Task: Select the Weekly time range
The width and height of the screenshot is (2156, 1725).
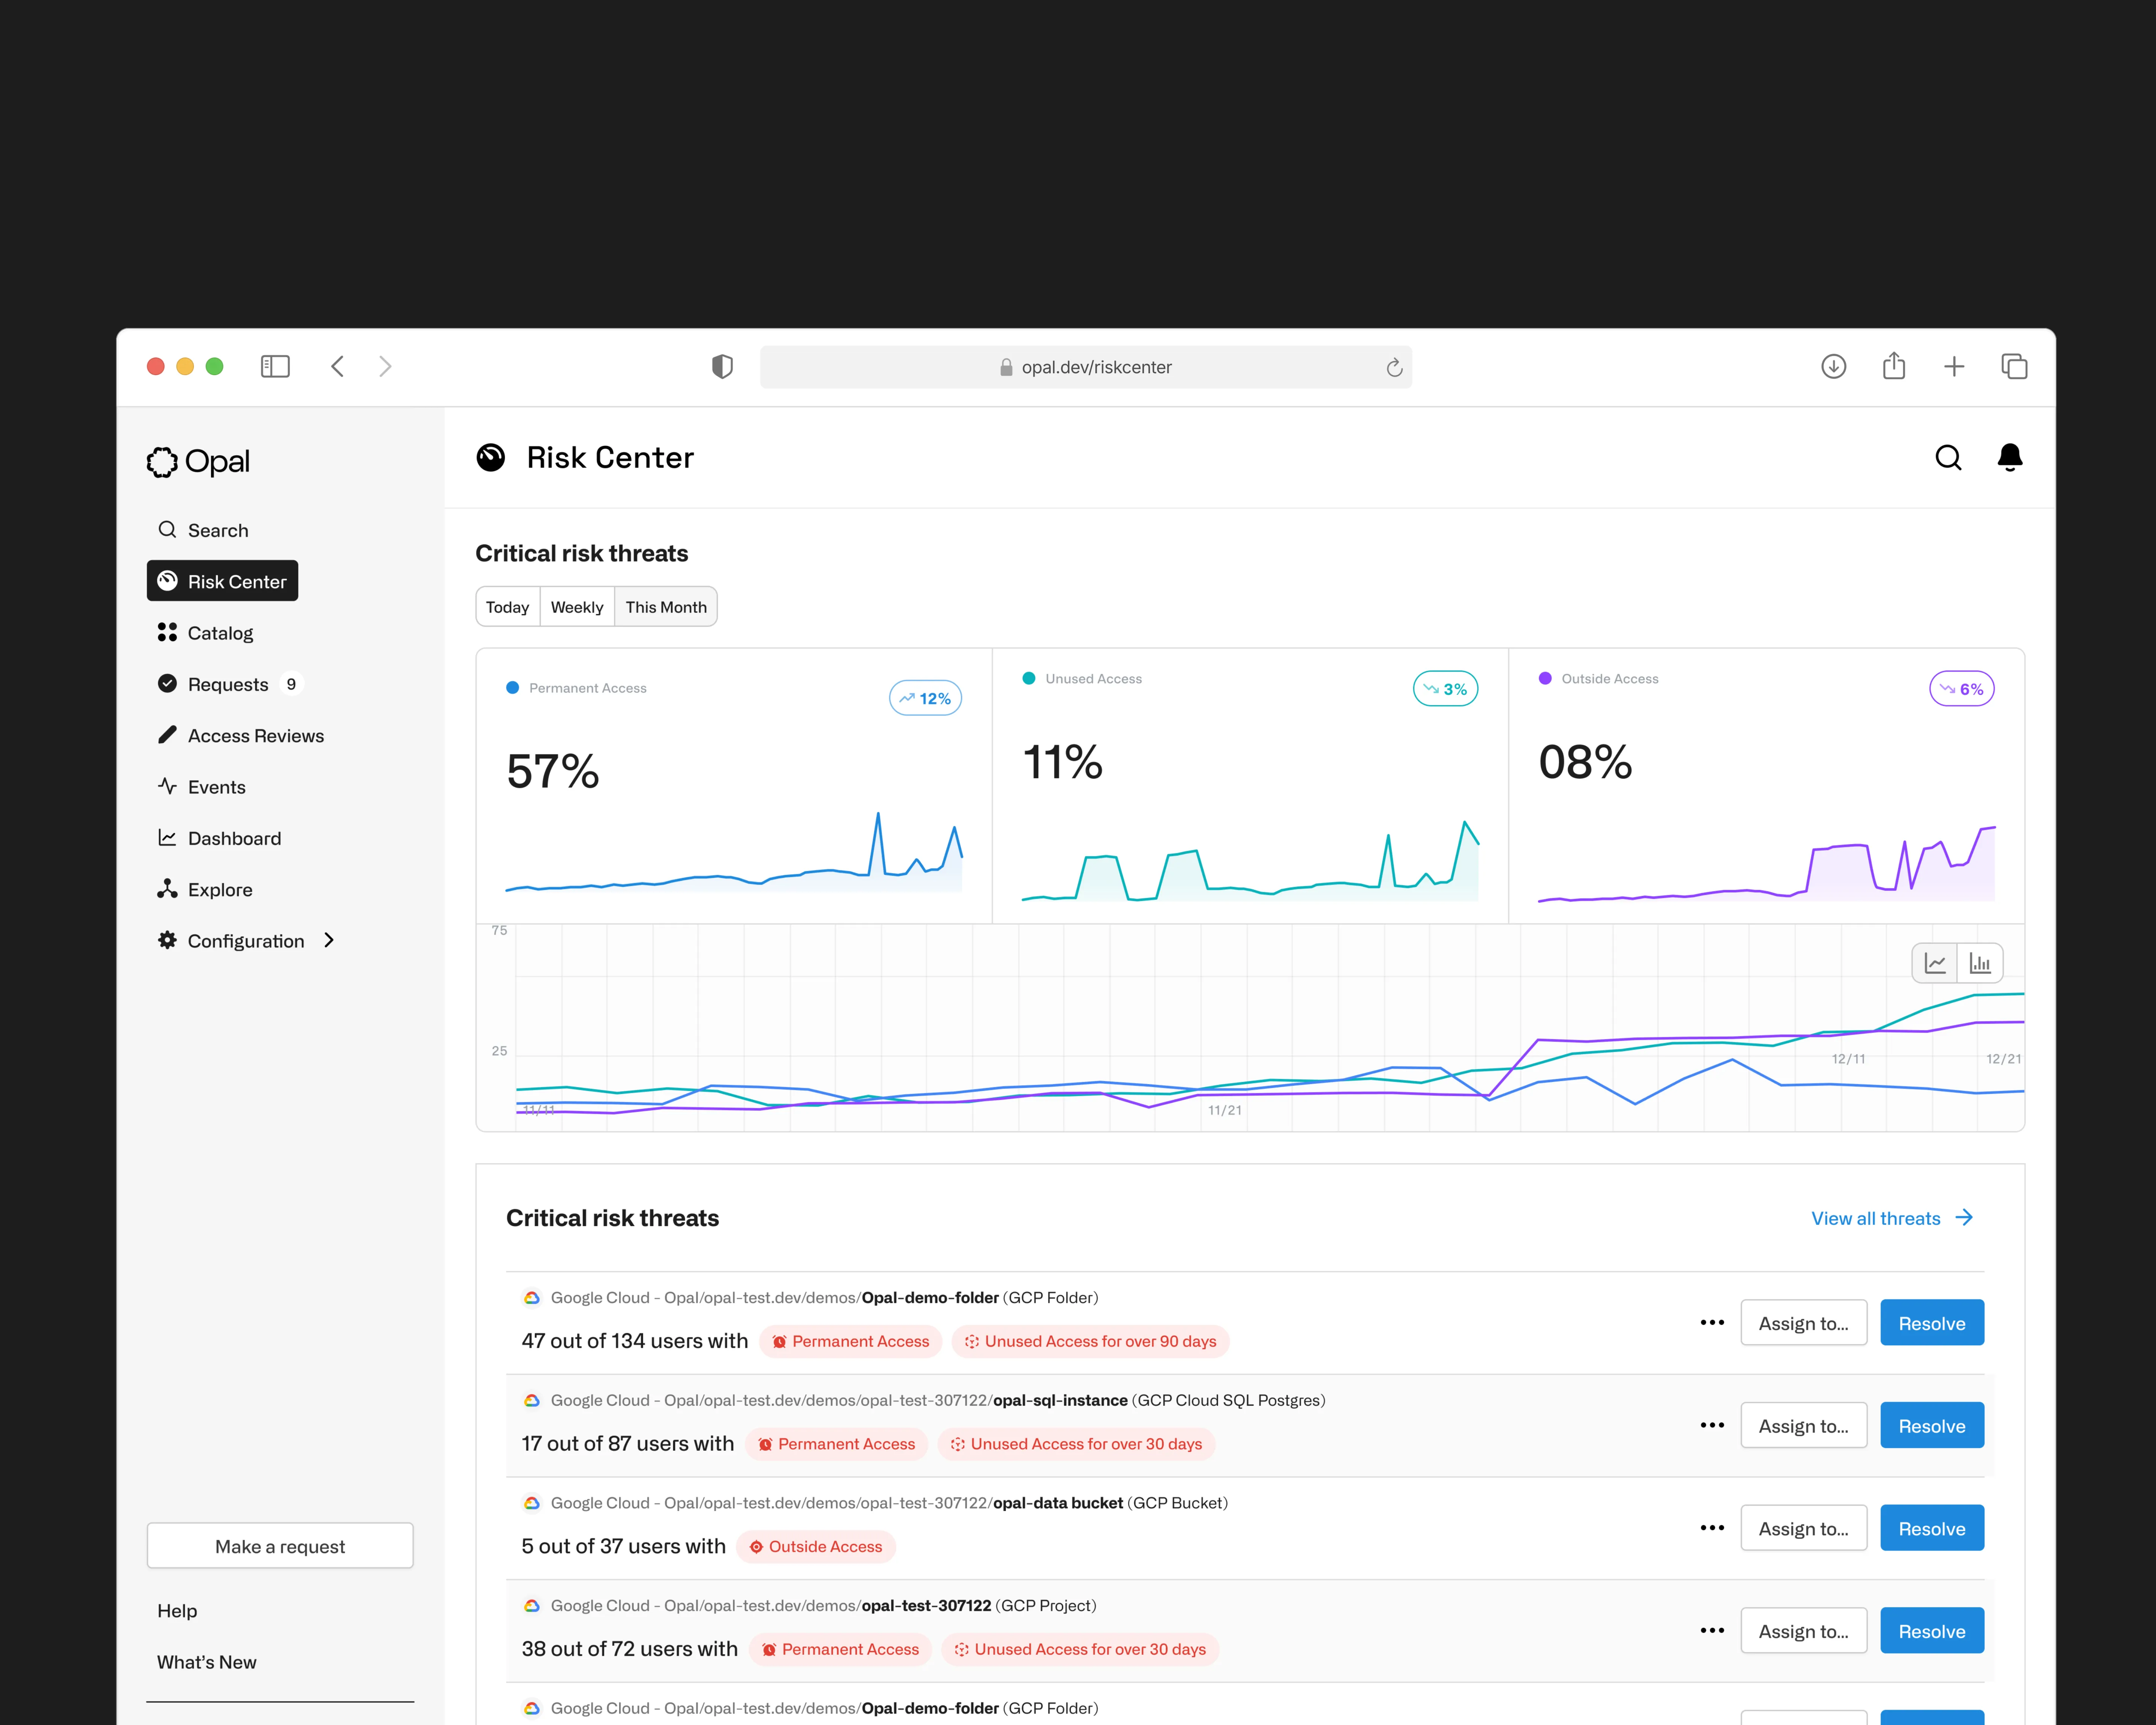Action: (x=577, y=607)
